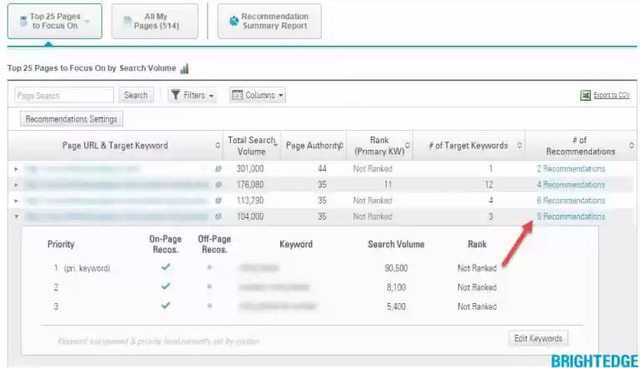This screenshot has height=368, width=640.
Task: Sort by Page URL & Target Keyword column
Action: [115, 146]
